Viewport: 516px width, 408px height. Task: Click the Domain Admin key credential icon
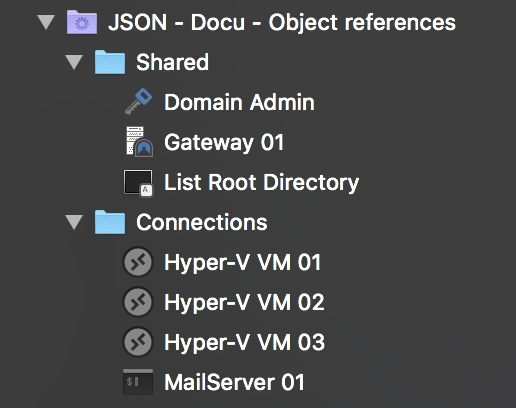(x=138, y=102)
